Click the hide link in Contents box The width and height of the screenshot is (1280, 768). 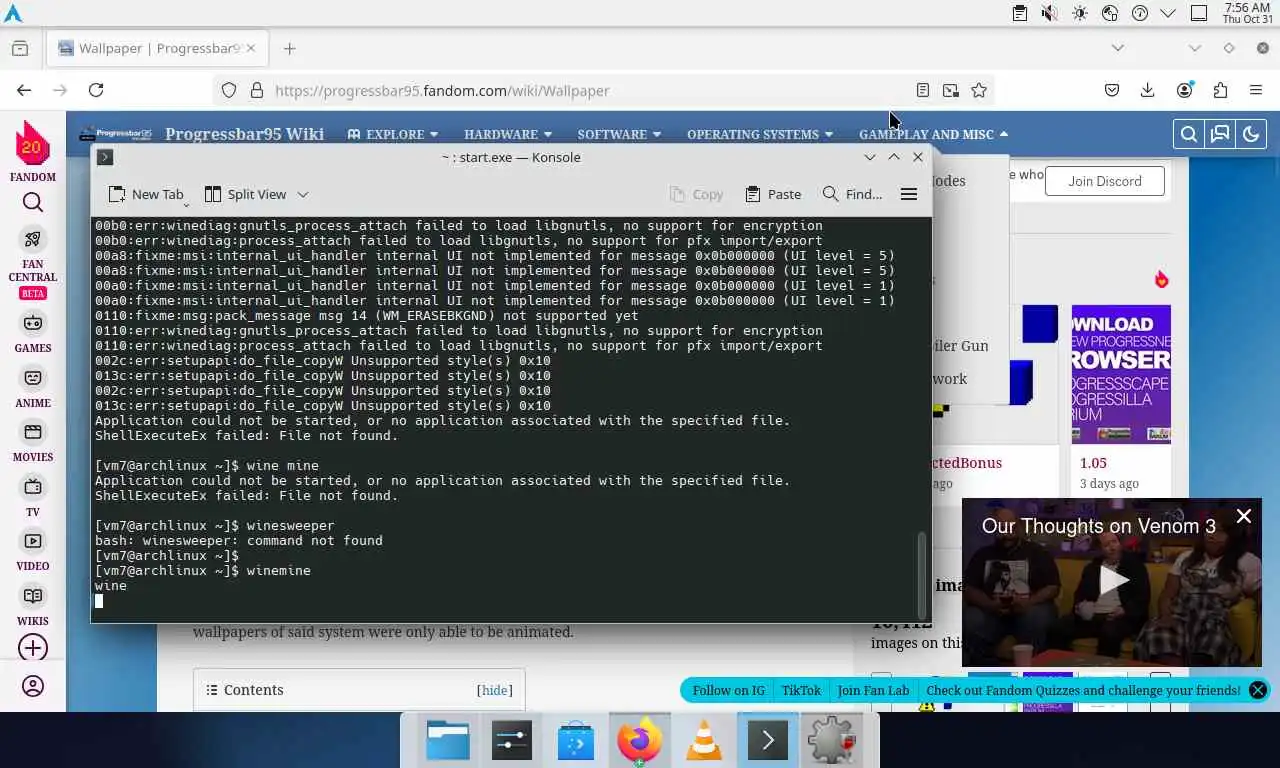[494, 690]
